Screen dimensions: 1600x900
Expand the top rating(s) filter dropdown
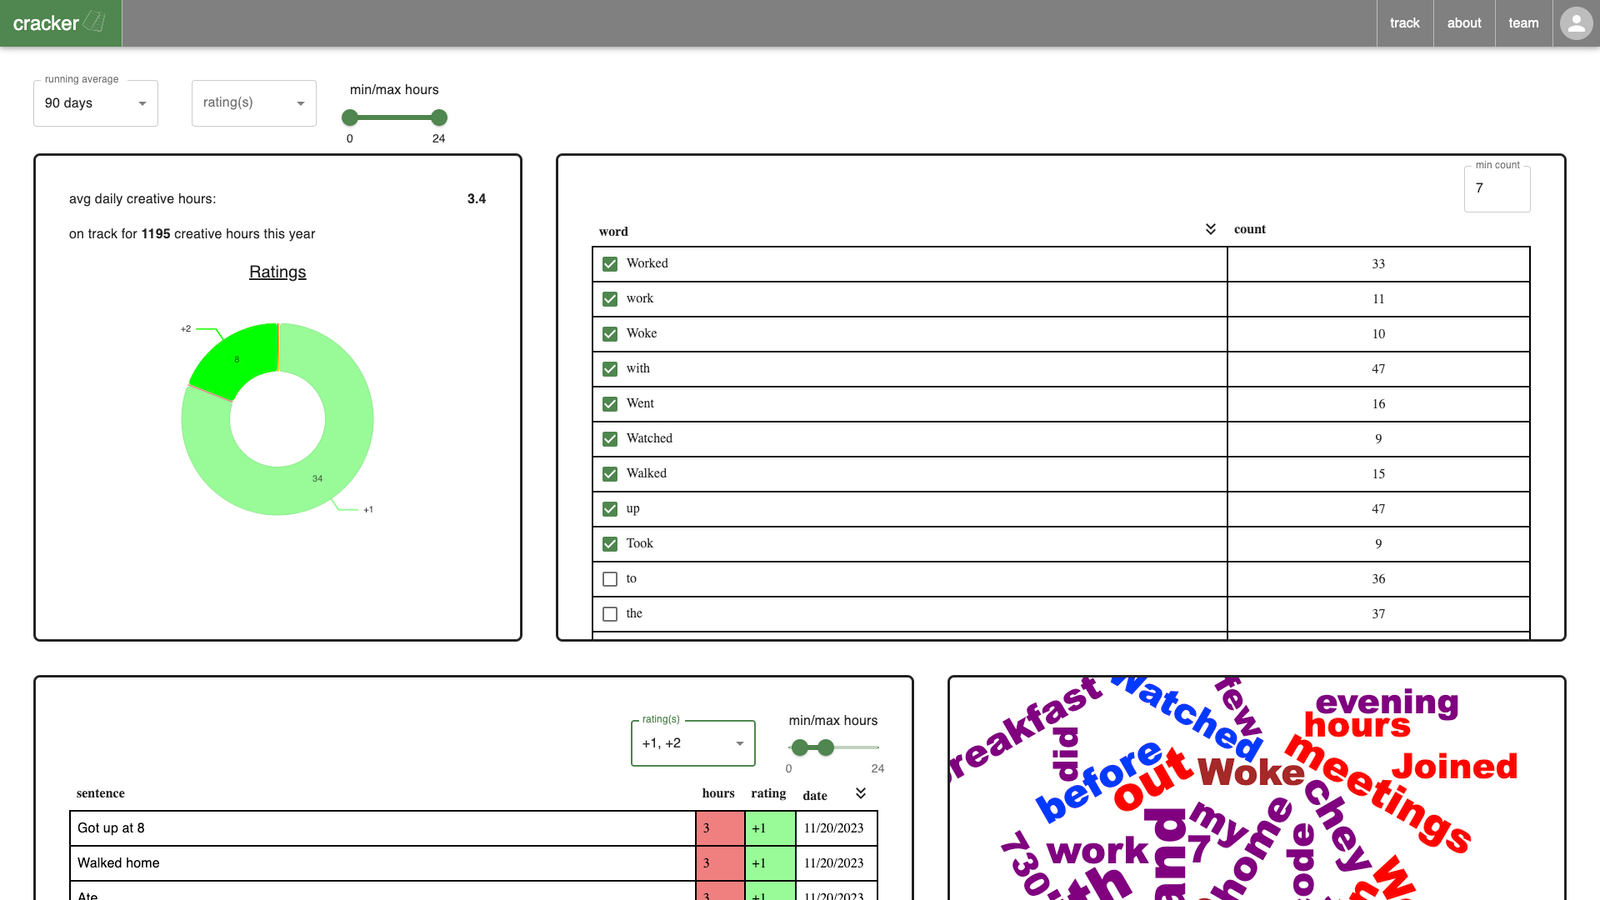[x=253, y=103]
